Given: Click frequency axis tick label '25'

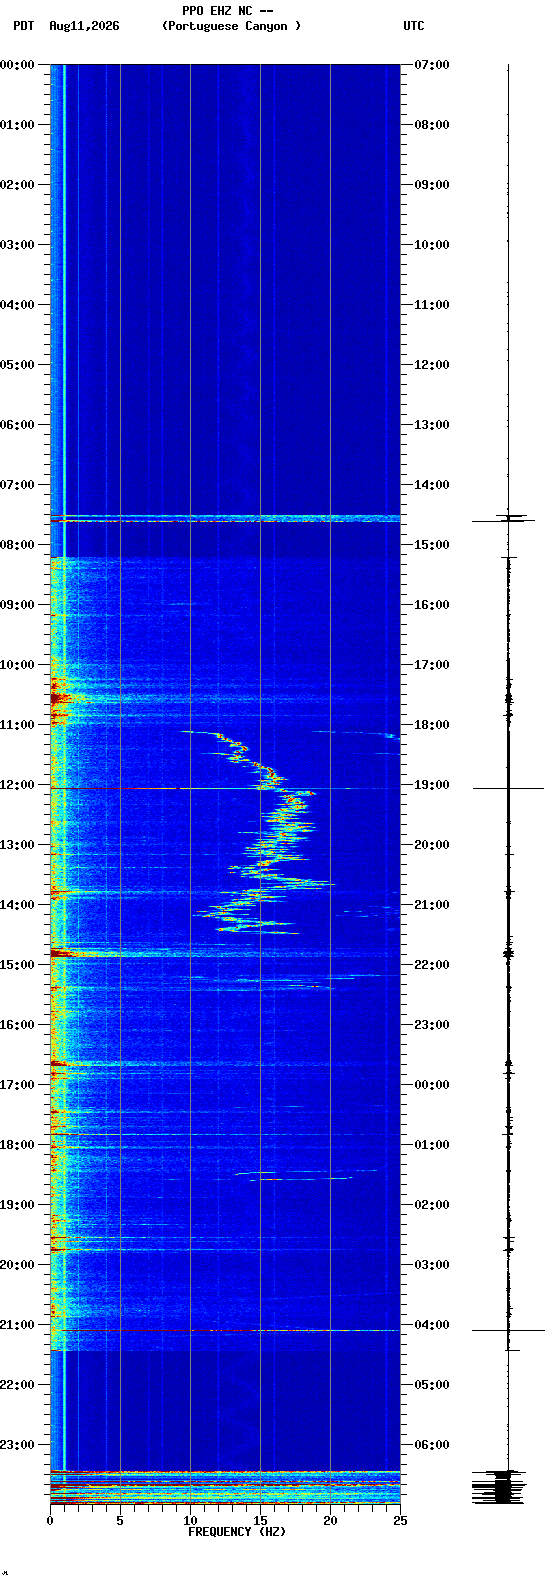Looking at the screenshot, I should (x=400, y=1521).
